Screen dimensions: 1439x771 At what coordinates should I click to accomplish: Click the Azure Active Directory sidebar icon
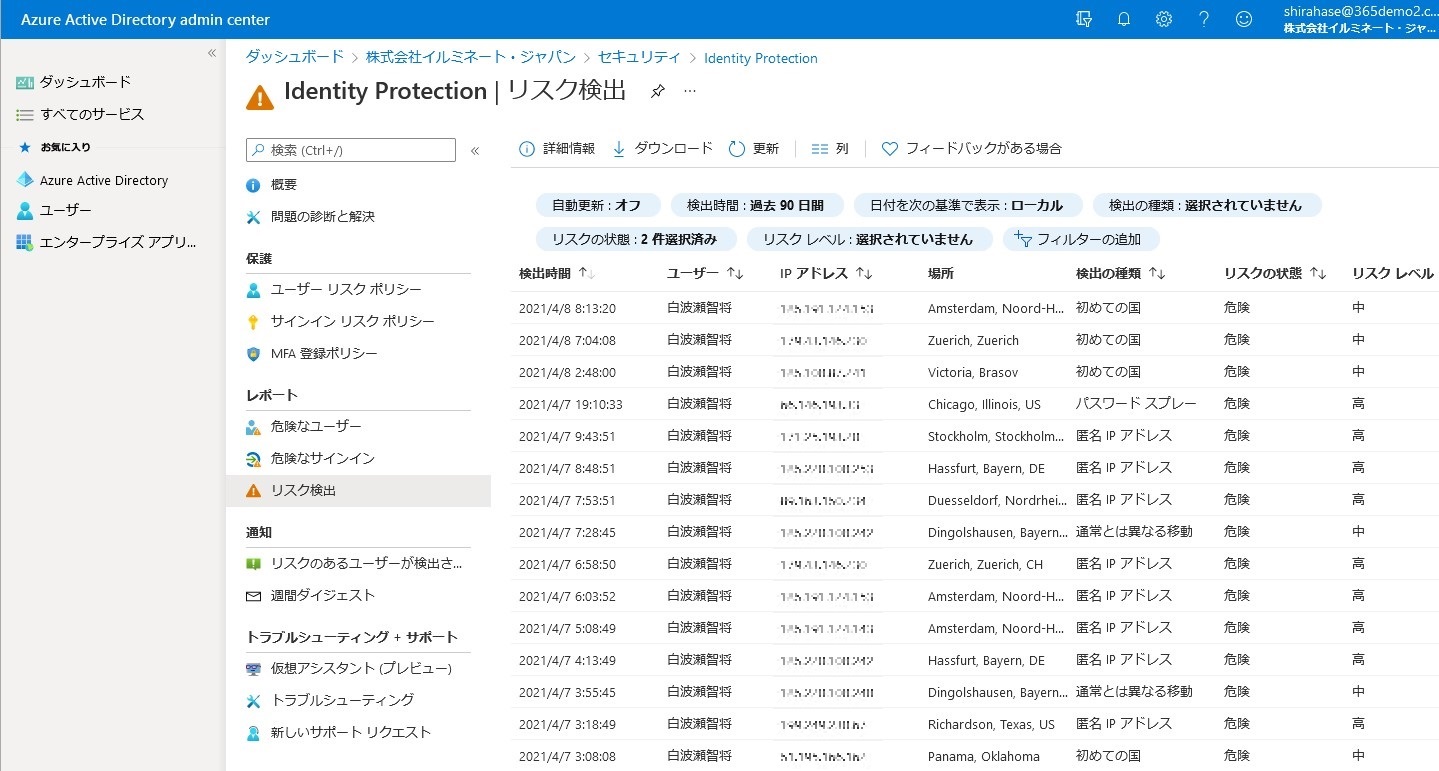pos(25,180)
